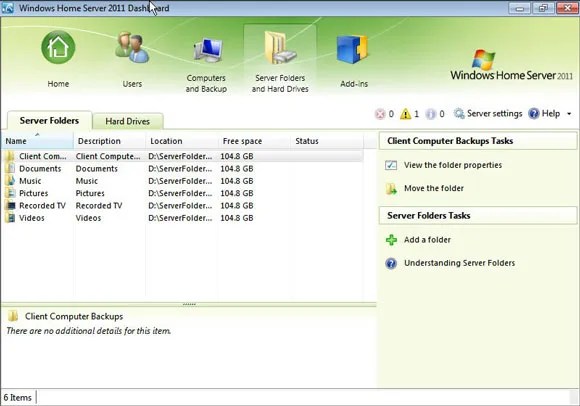Click the Help question mark icon

[x=534, y=114]
